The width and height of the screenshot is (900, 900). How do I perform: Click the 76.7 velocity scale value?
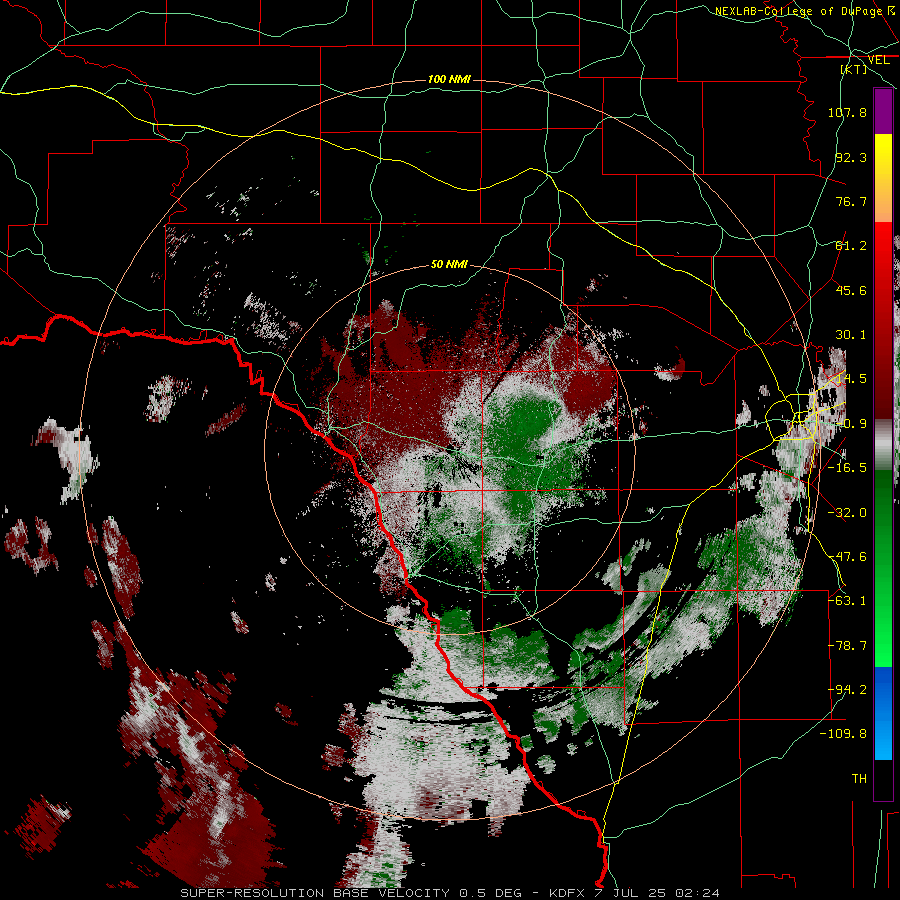click(x=851, y=201)
